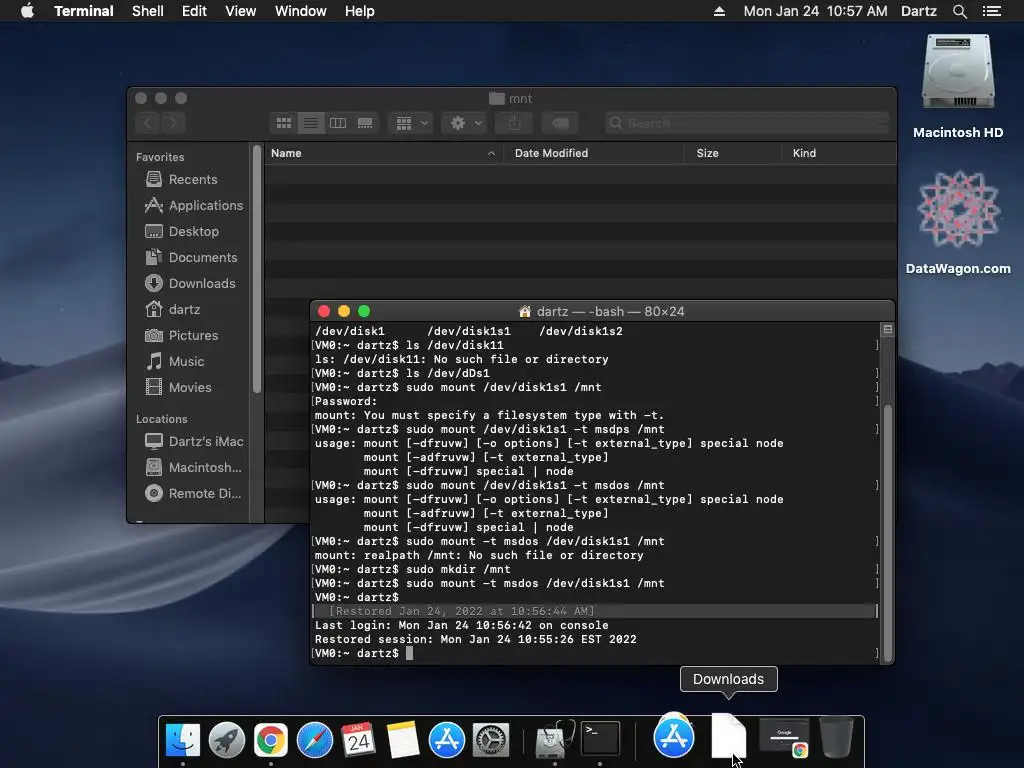
Task: Click the Terminal window vertical scrollbar
Action: coord(888,532)
